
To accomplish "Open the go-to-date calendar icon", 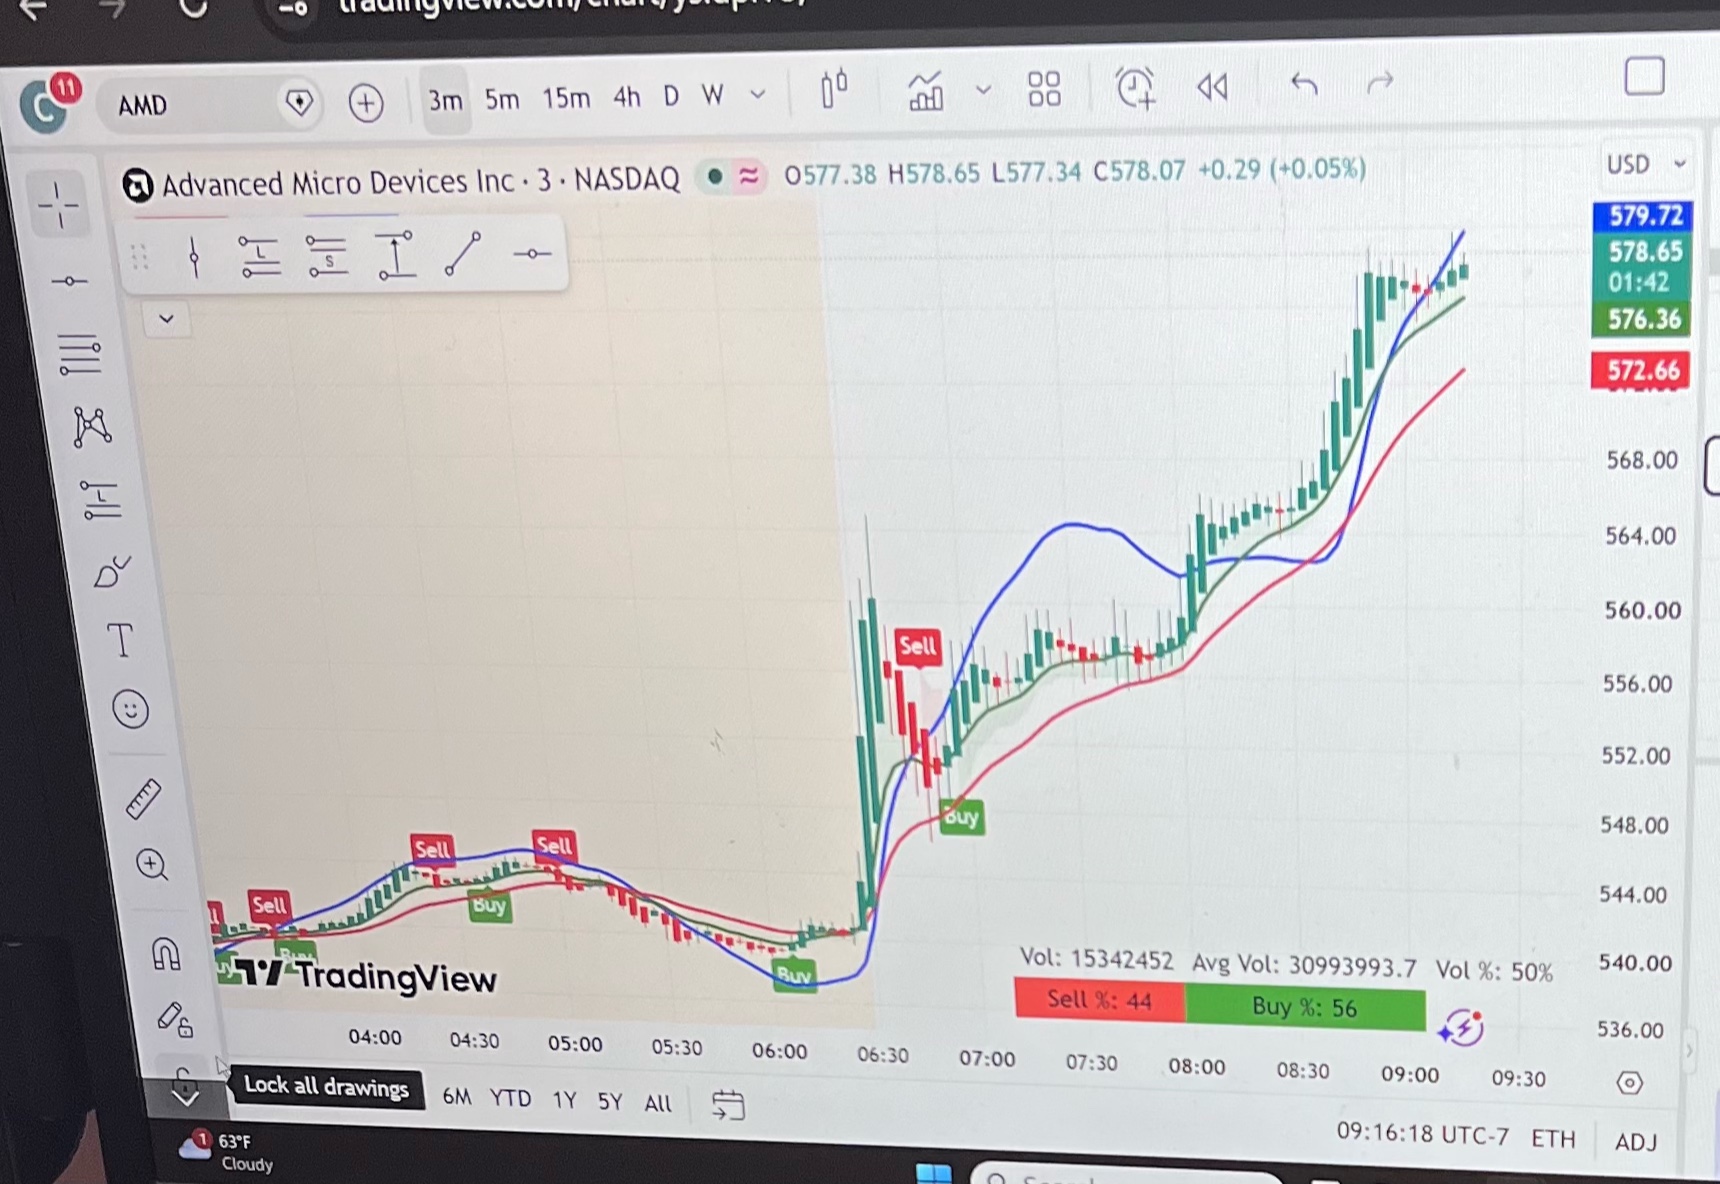I will tap(728, 1105).
